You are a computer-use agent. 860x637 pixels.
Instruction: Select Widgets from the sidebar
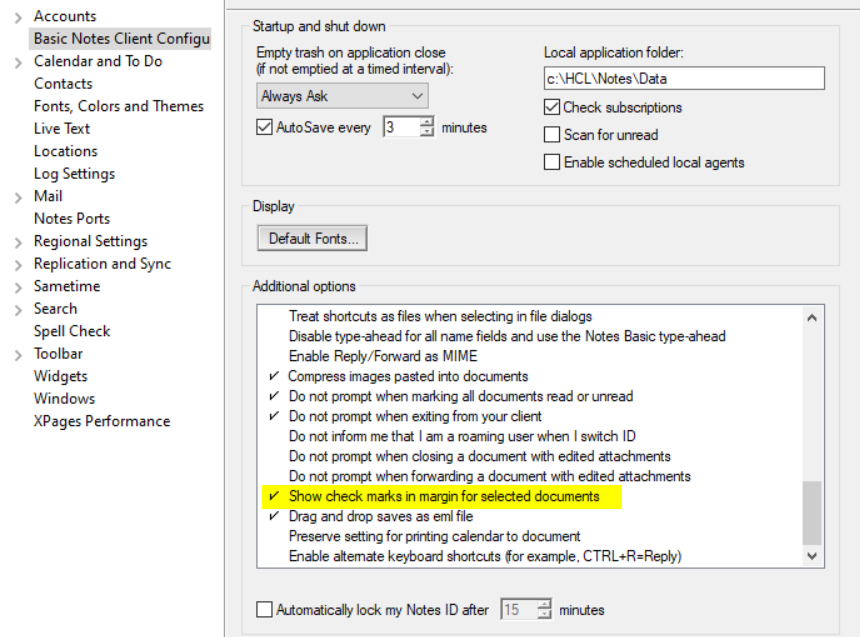pos(63,376)
